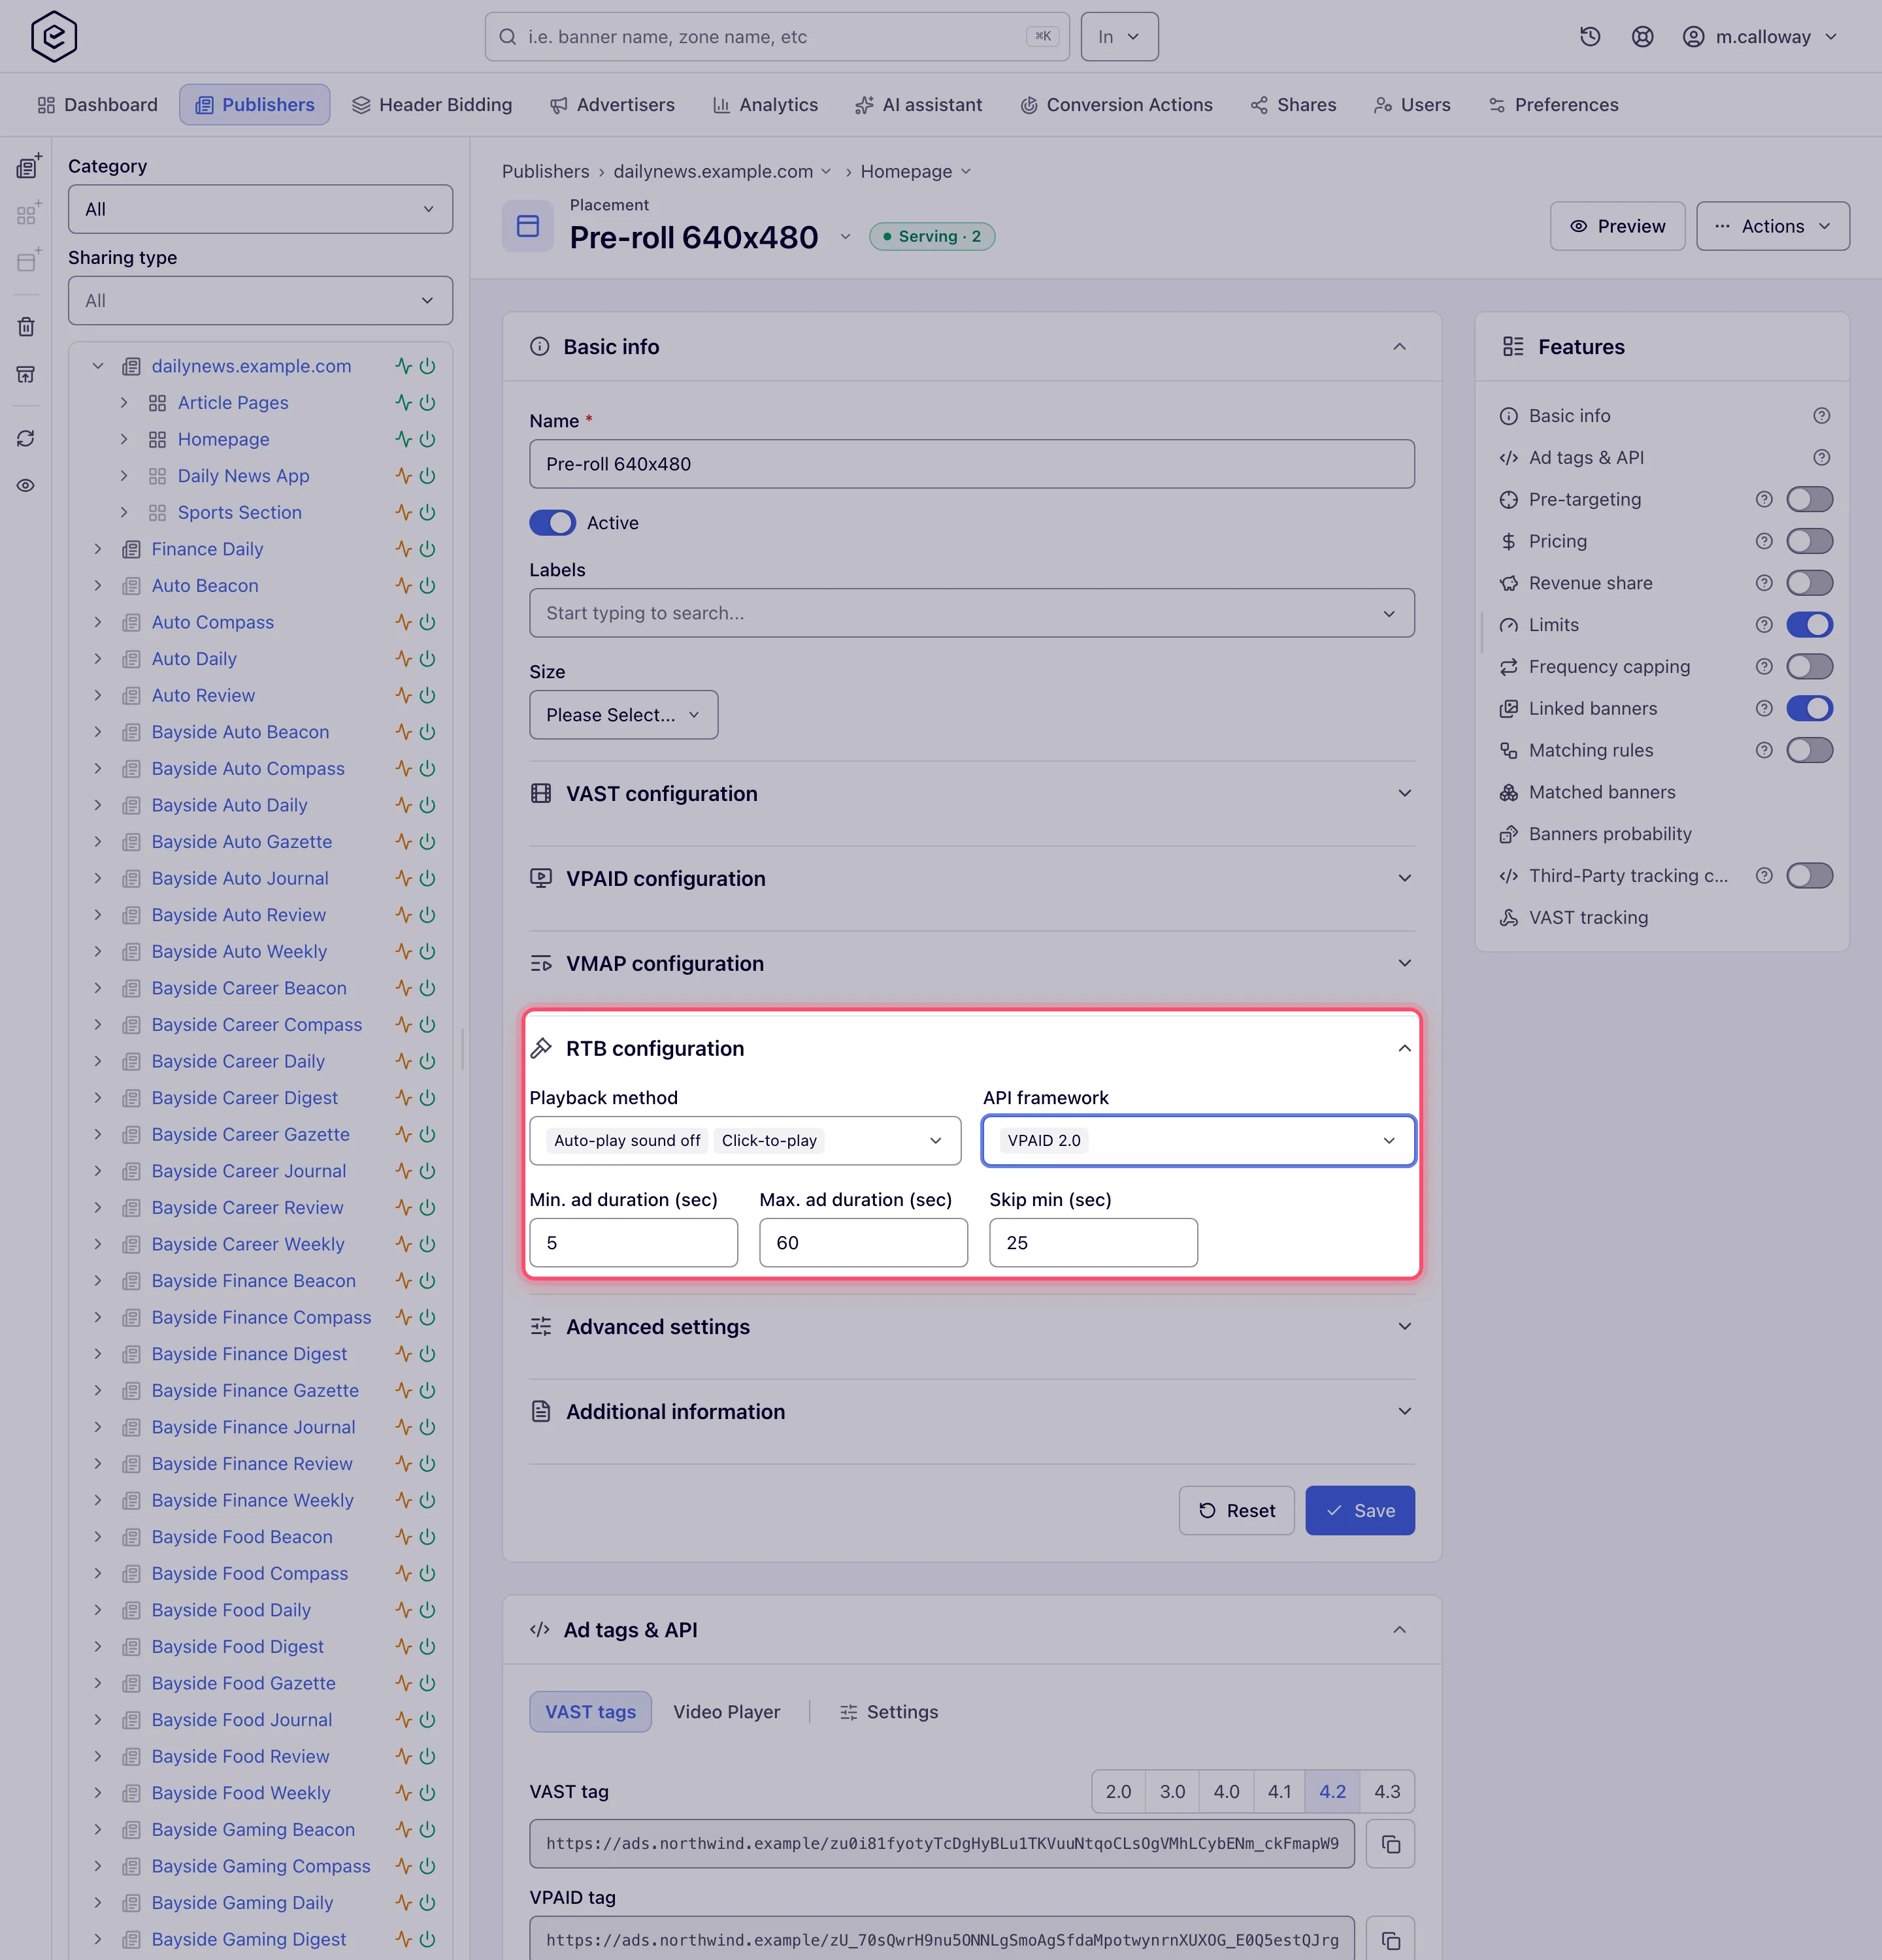Select VAST version 4.3 tab
Screen dimensions: 1882x1960
[1387, 1792]
